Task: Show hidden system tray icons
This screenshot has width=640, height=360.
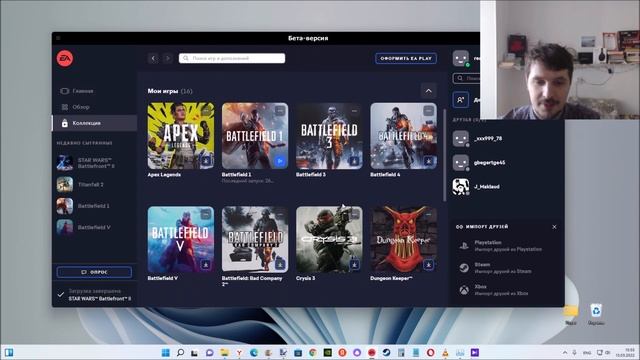Action: 565,352
